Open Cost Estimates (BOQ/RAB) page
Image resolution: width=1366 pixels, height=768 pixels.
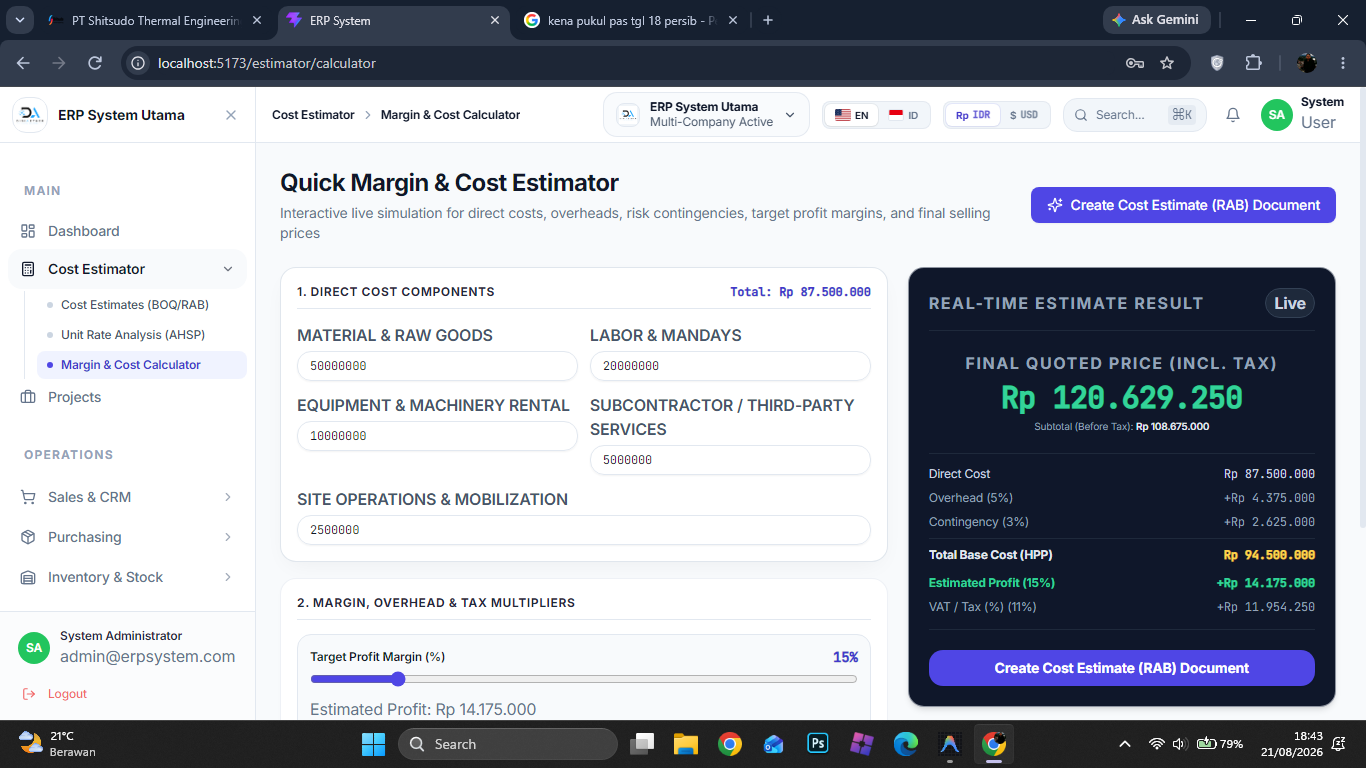tap(135, 305)
